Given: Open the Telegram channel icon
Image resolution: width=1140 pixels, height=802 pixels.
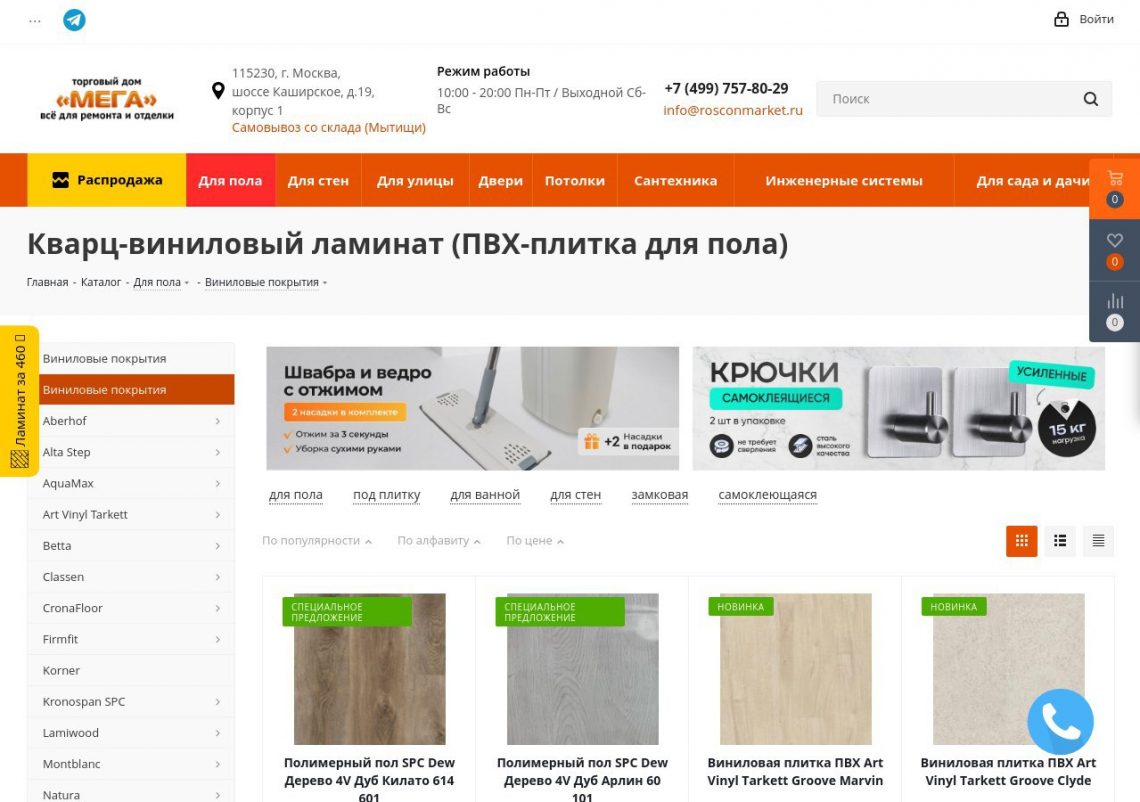Looking at the screenshot, I should coord(74,20).
